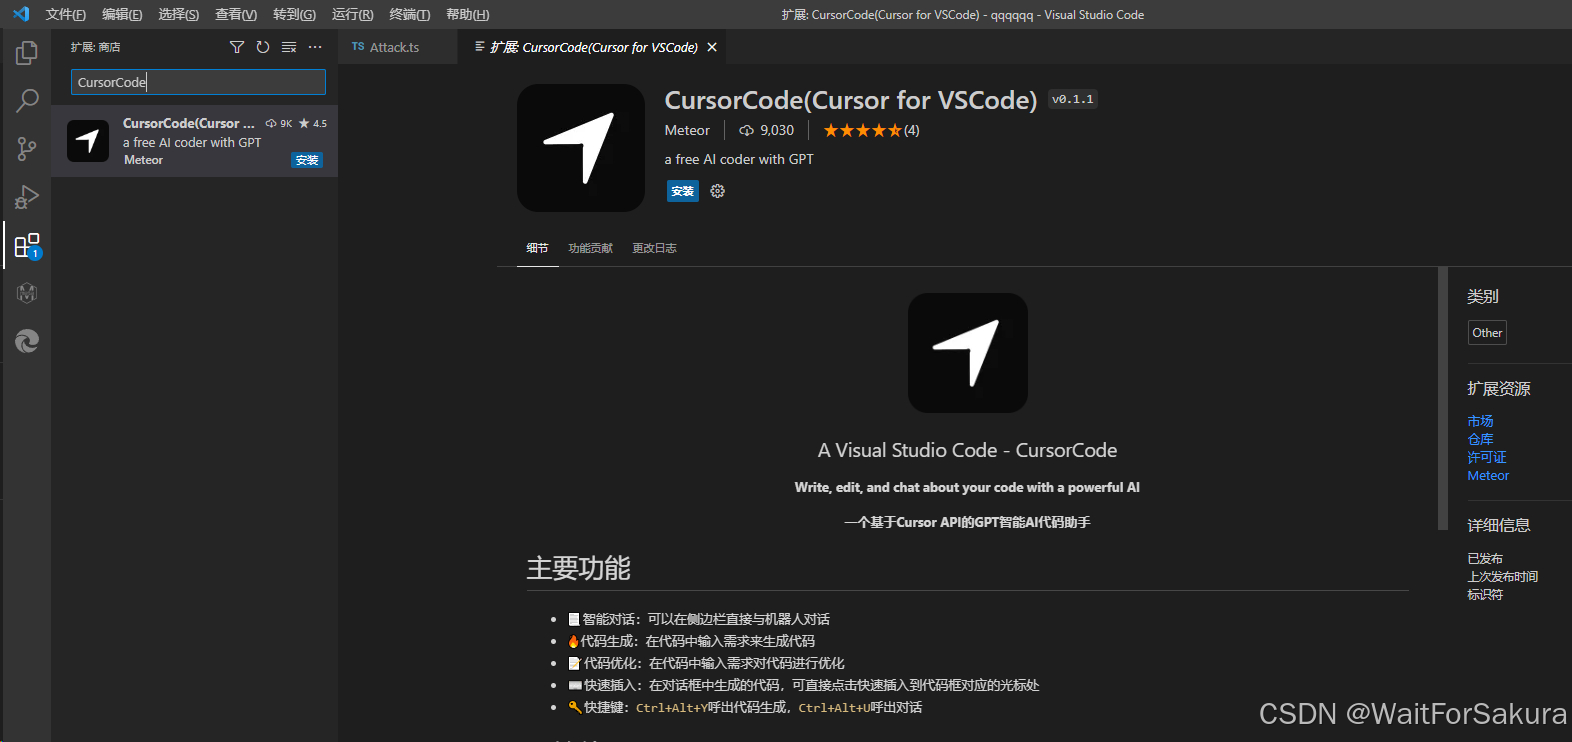
Task: Open the Meteor link under resources
Action: (1488, 476)
